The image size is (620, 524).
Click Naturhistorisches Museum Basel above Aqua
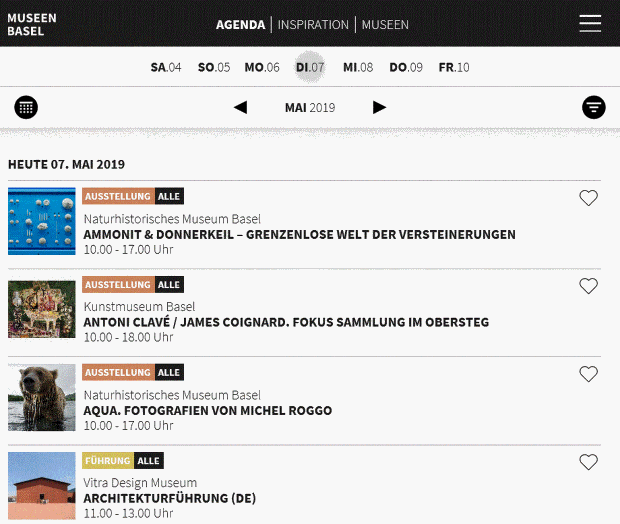(172, 395)
